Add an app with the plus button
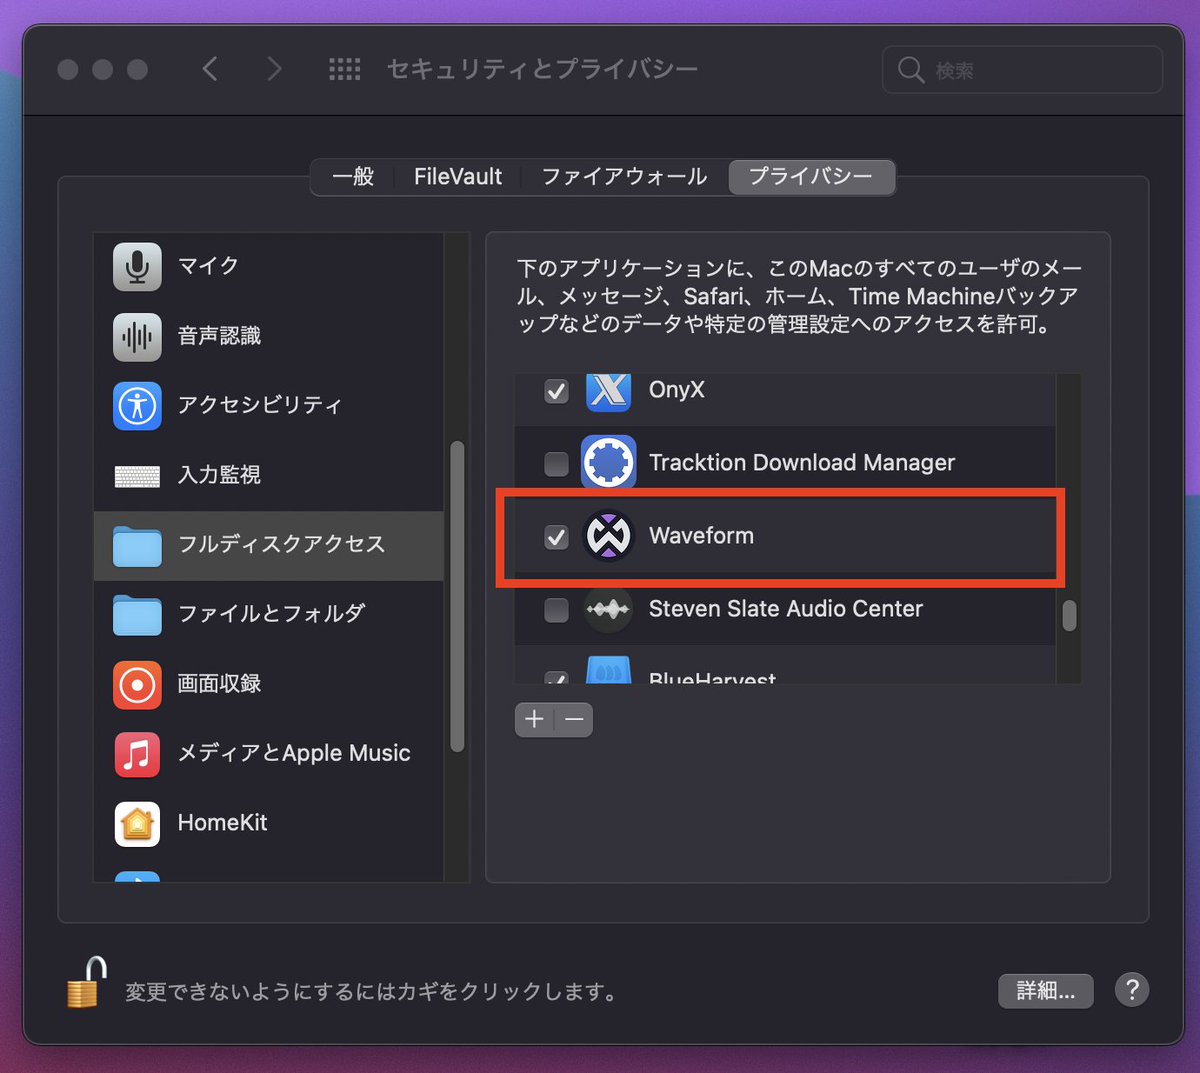The width and height of the screenshot is (1200, 1073). [534, 719]
